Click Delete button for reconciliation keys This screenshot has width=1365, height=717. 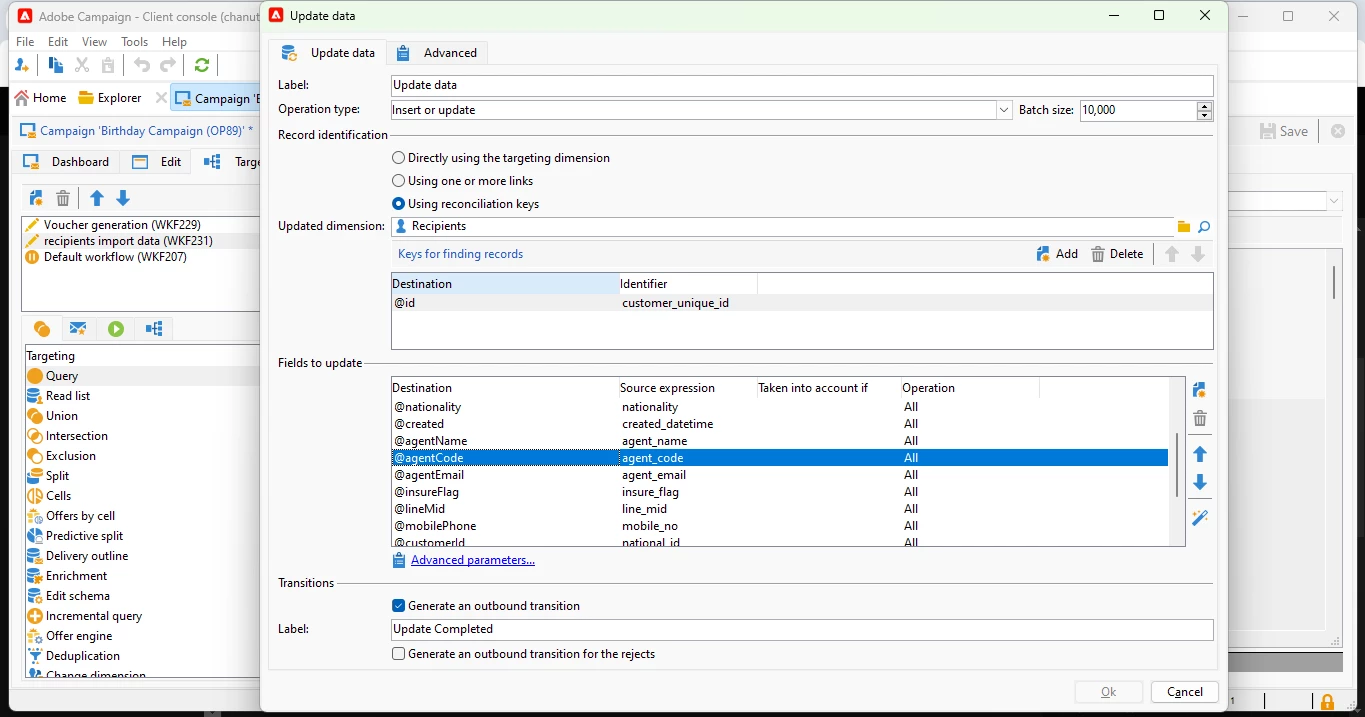[1117, 254]
